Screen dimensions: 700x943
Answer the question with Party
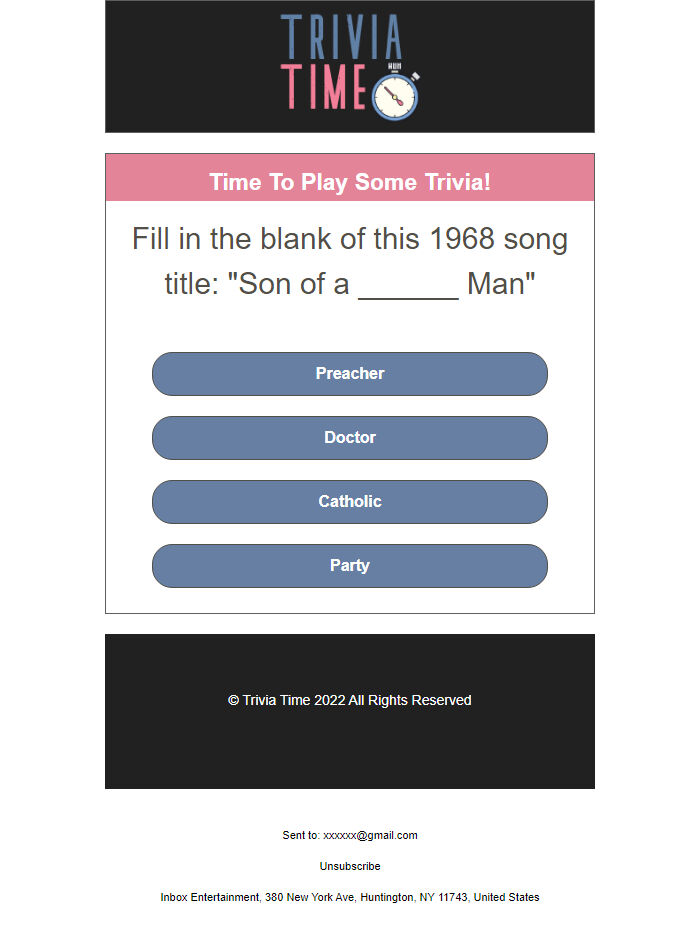(x=350, y=565)
